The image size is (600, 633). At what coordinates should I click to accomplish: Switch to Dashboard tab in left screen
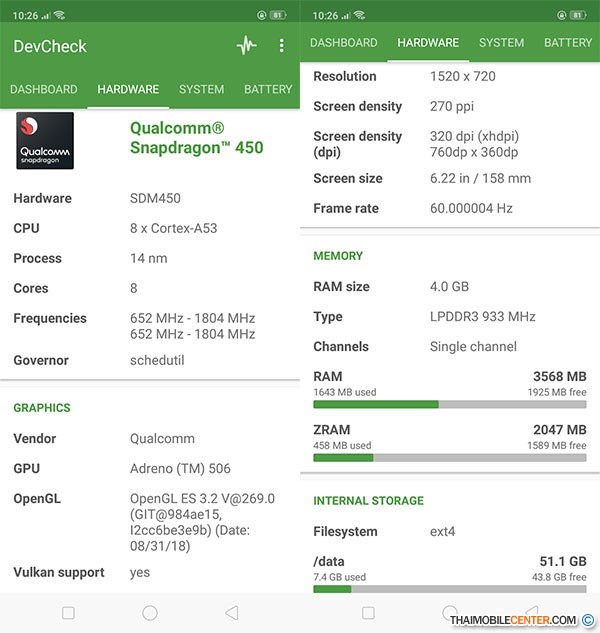[44, 89]
